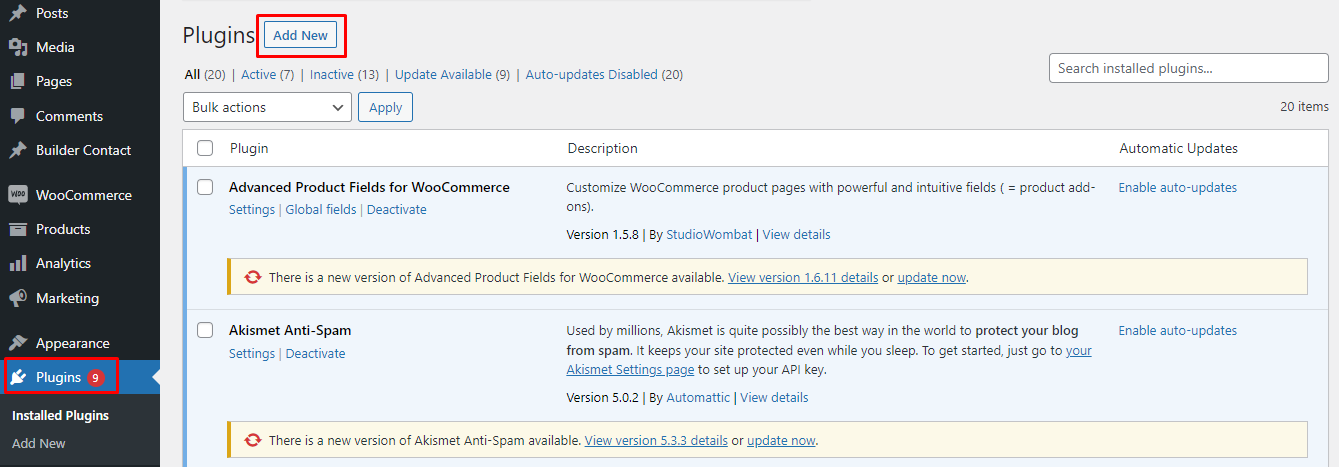Viewport: 1339px width, 467px height.
Task: Click the Comments bubble icon
Action: click(17, 116)
